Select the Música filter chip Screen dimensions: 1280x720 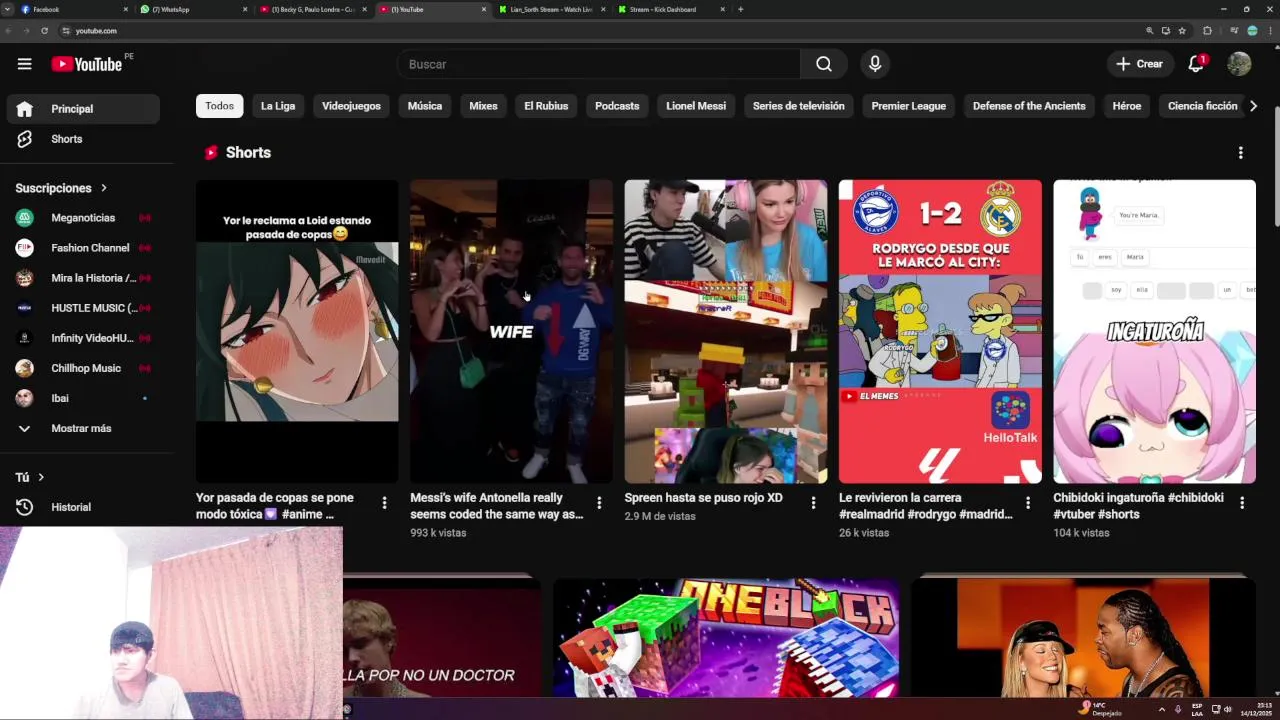425,106
